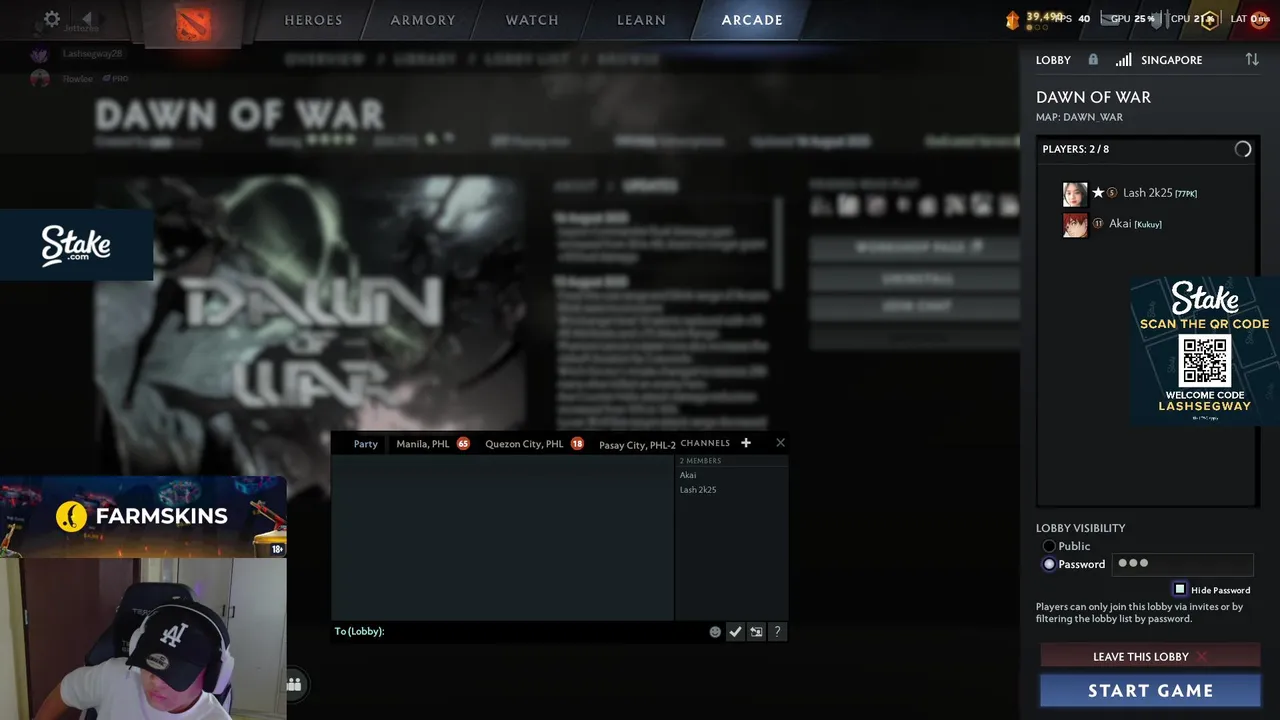The image size is (1280, 720).
Task: Click the LOBBY header label
Action: (1053, 60)
